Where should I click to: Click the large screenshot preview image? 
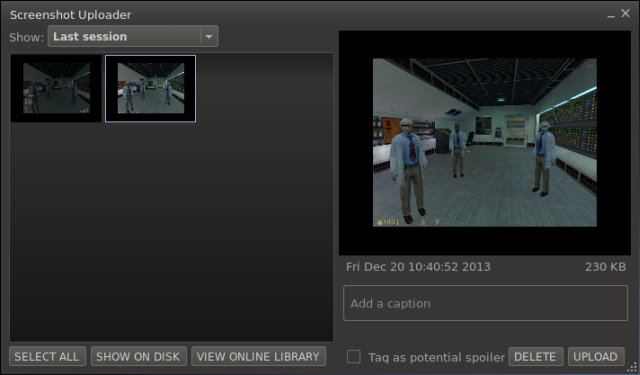484,142
